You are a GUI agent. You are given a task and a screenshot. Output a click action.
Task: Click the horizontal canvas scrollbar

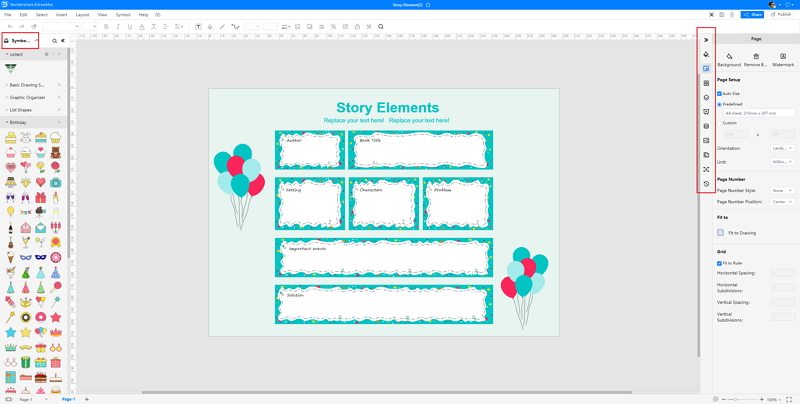(387, 392)
